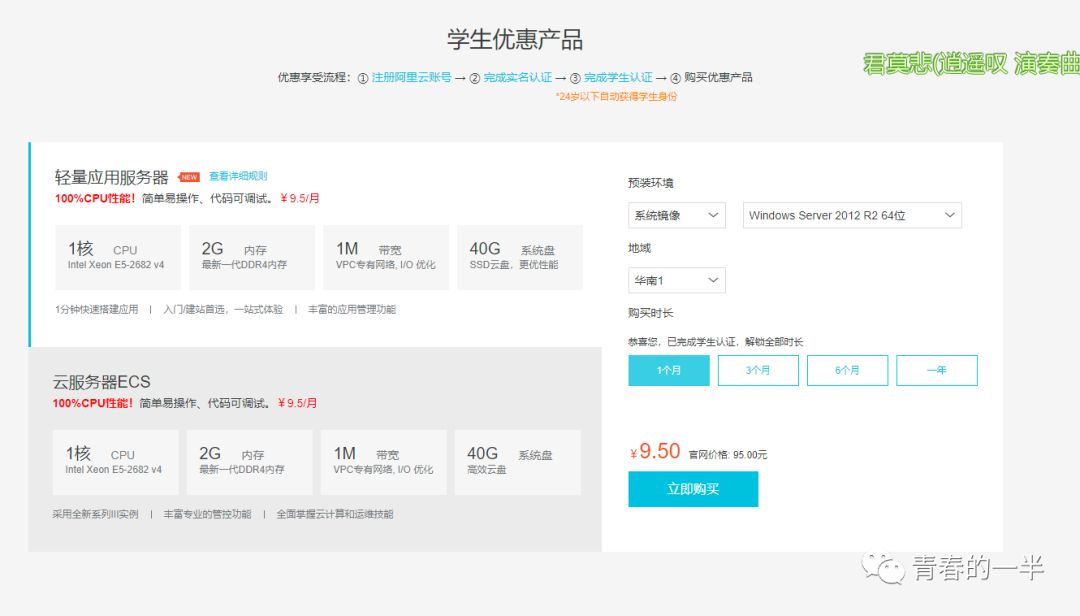Click 丰富的应用管理功能 feature text
Viewport: 1080px width, 616px height.
click(x=352, y=309)
